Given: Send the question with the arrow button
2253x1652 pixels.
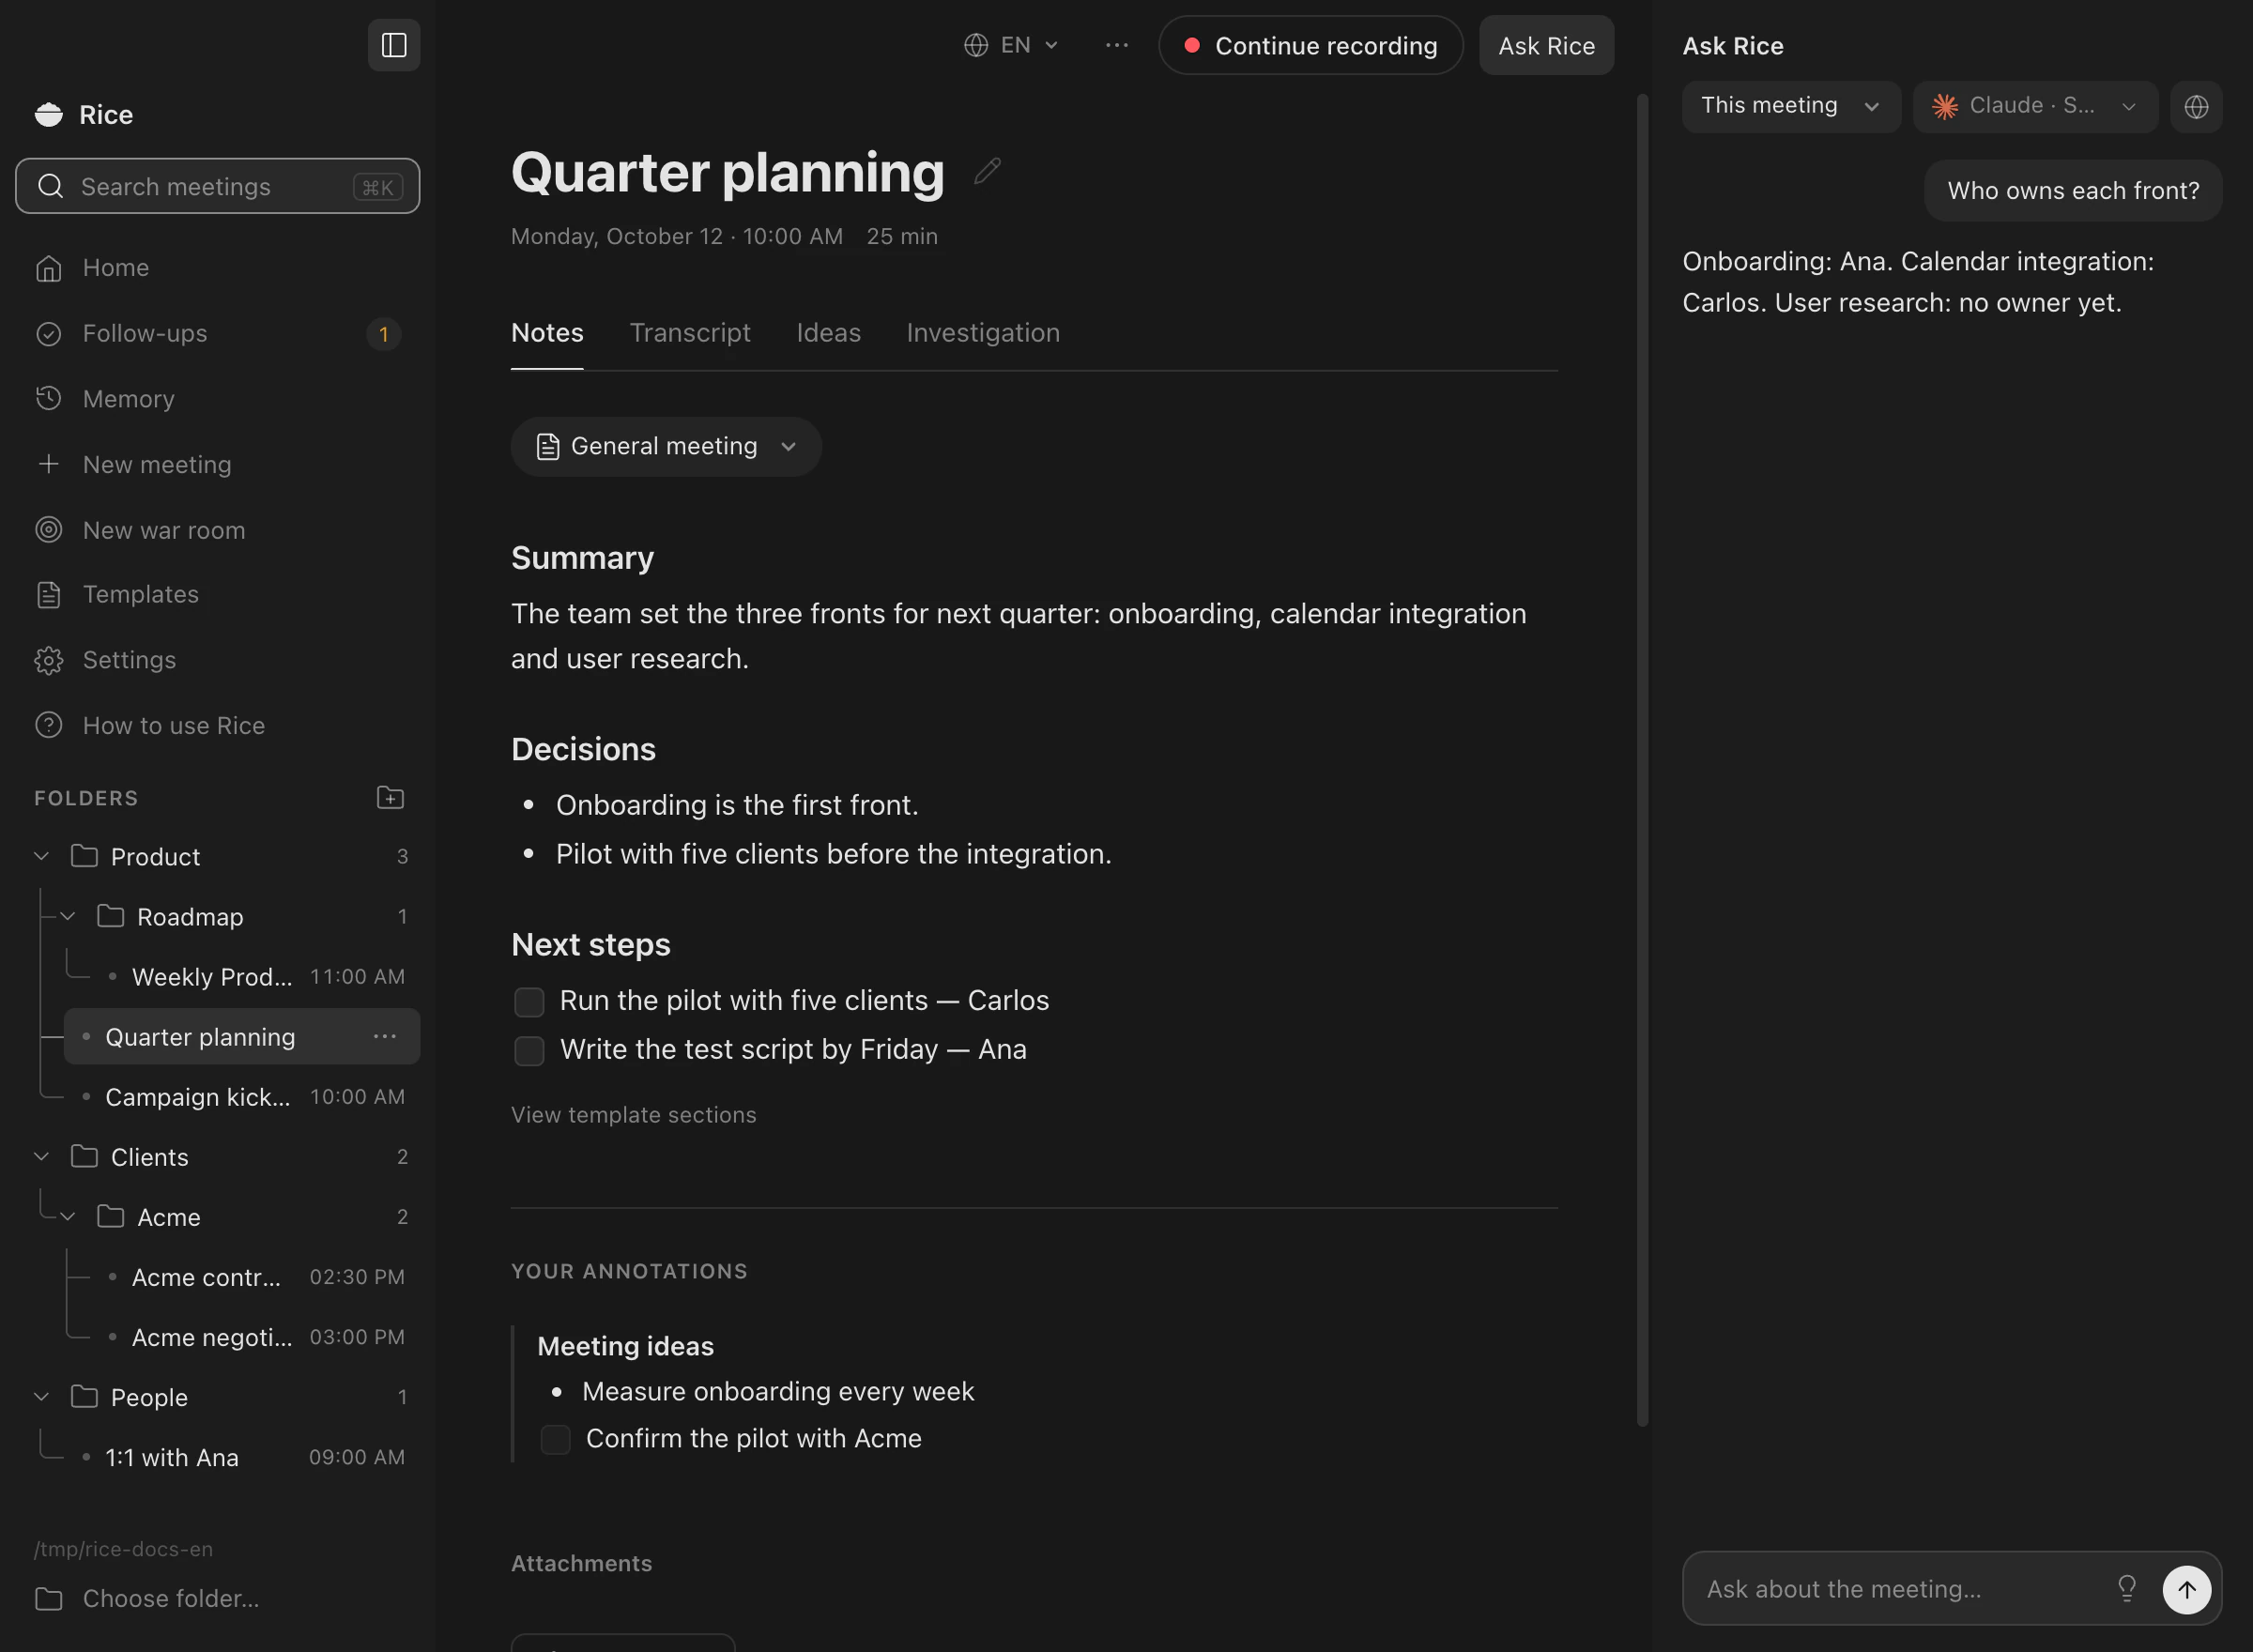Looking at the screenshot, I should pos(2187,1589).
